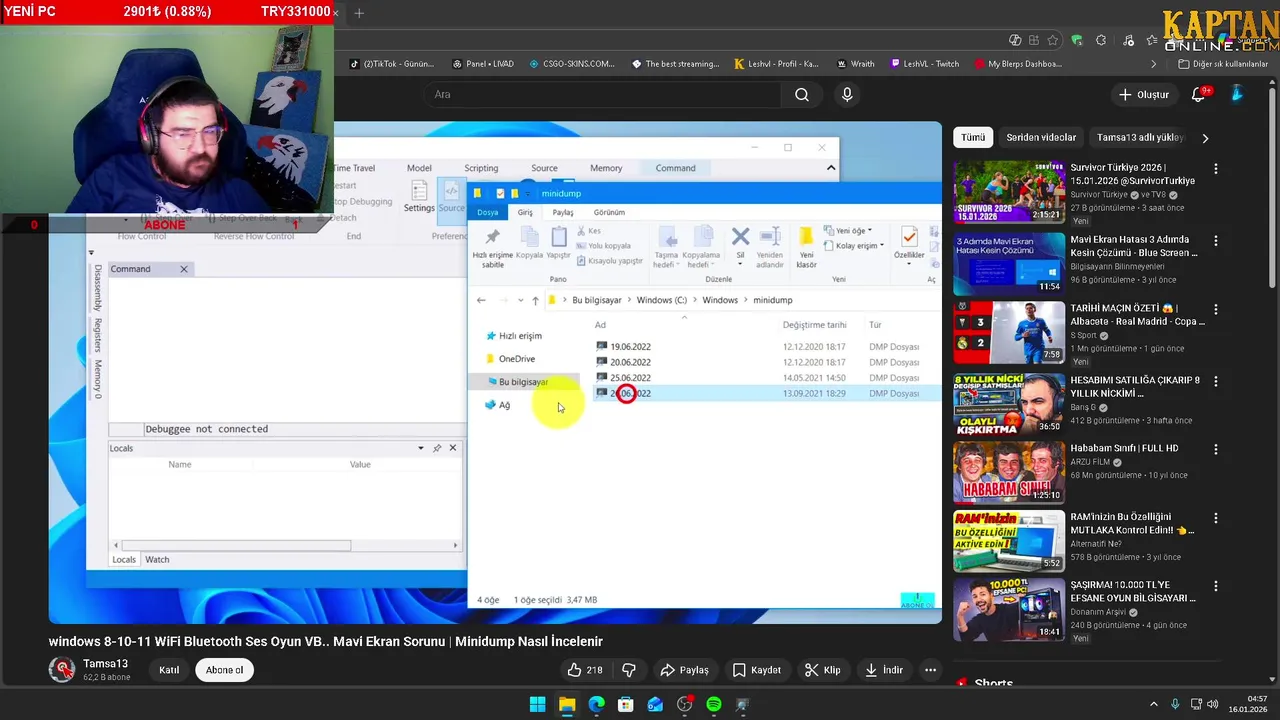
Task: Open Mavi Ekran Hatası 3 Adımda thumbnail
Action: pyautogui.click(x=1008, y=263)
